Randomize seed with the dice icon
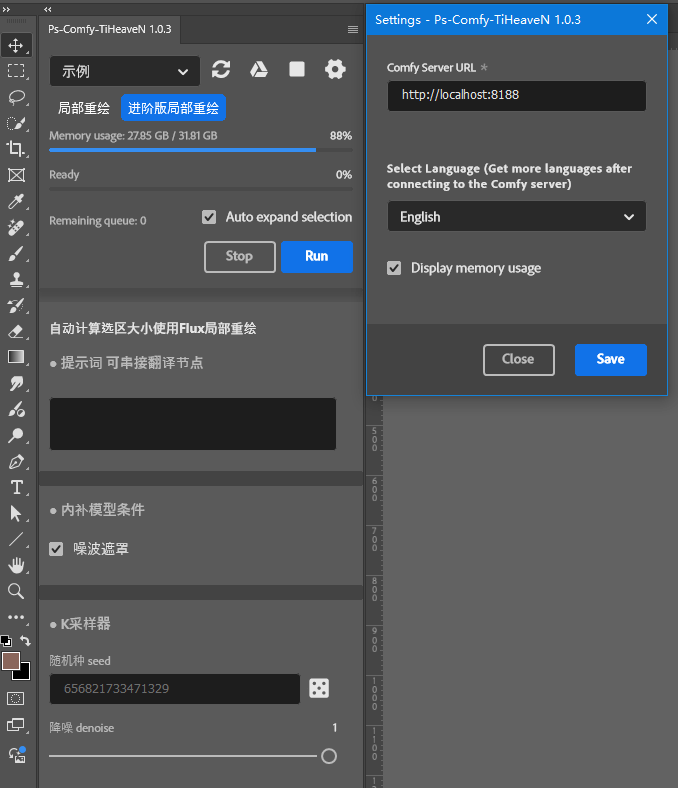Image resolution: width=678 pixels, height=788 pixels. 319,688
